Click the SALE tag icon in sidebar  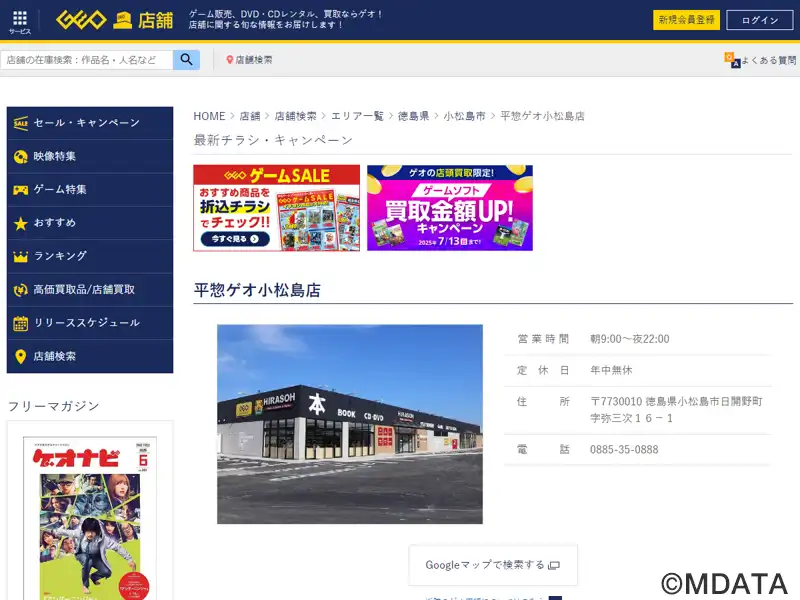pyautogui.click(x=20, y=123)
